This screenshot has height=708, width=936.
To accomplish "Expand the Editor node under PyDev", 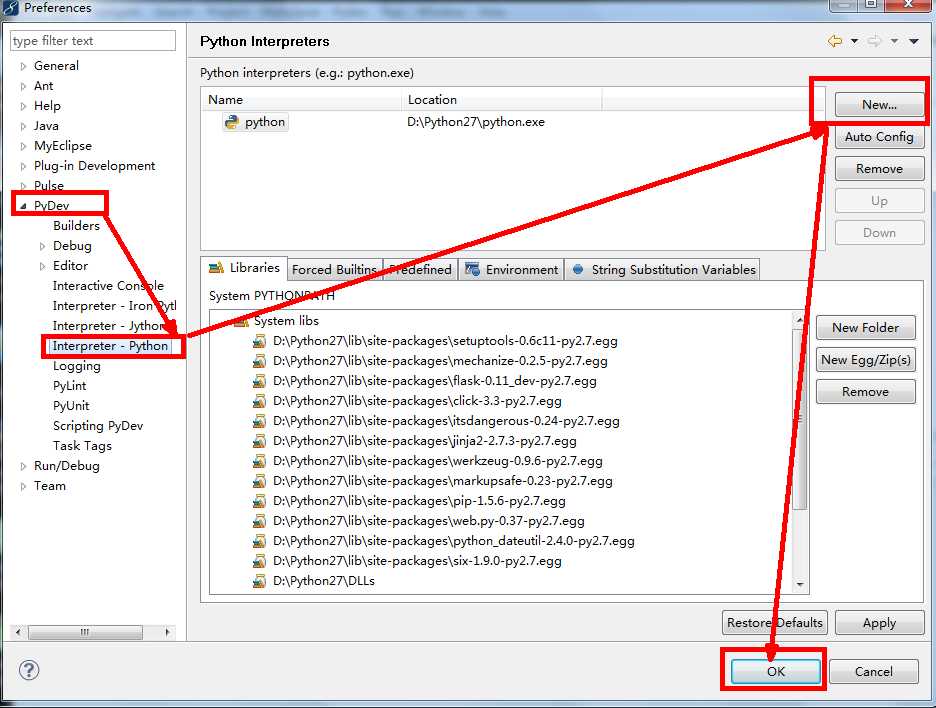I will coord(42,266).
